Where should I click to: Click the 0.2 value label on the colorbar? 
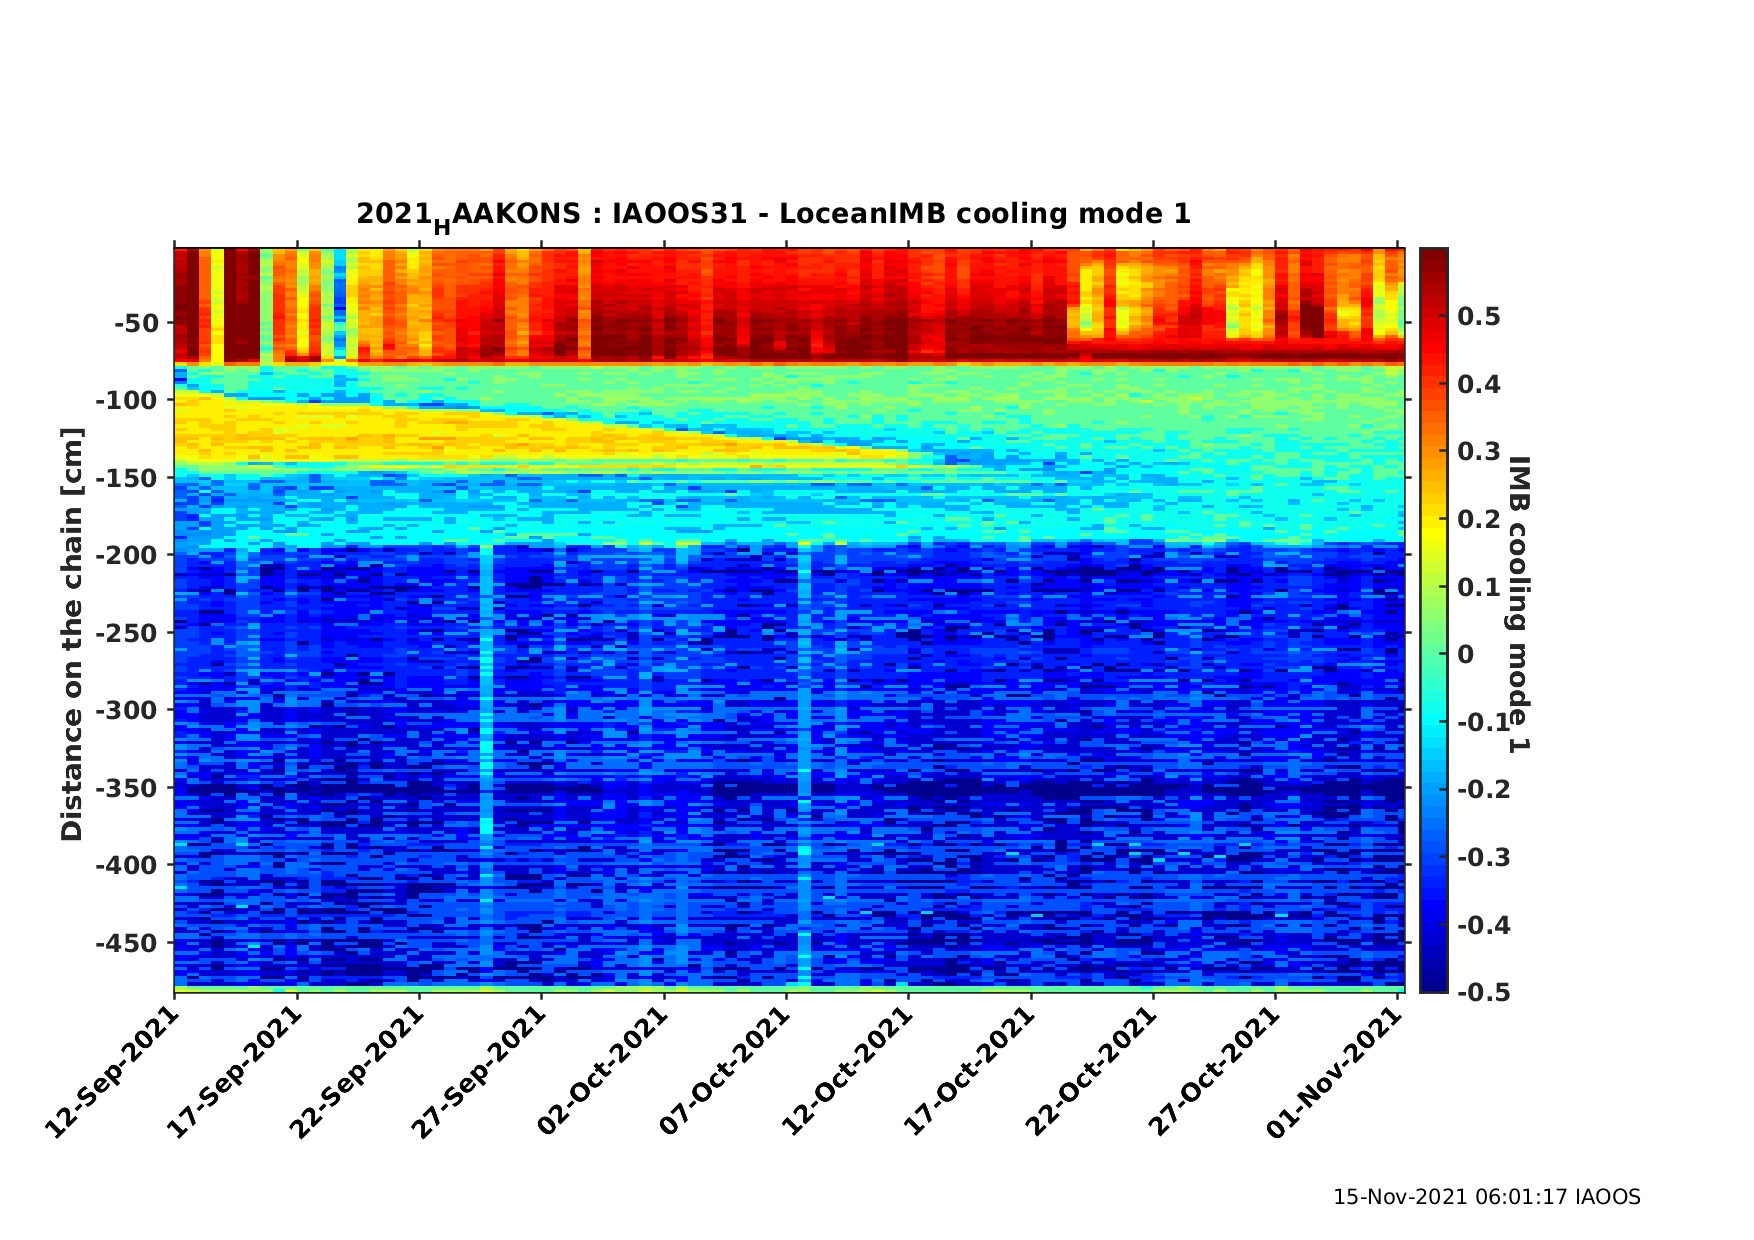1479,519
